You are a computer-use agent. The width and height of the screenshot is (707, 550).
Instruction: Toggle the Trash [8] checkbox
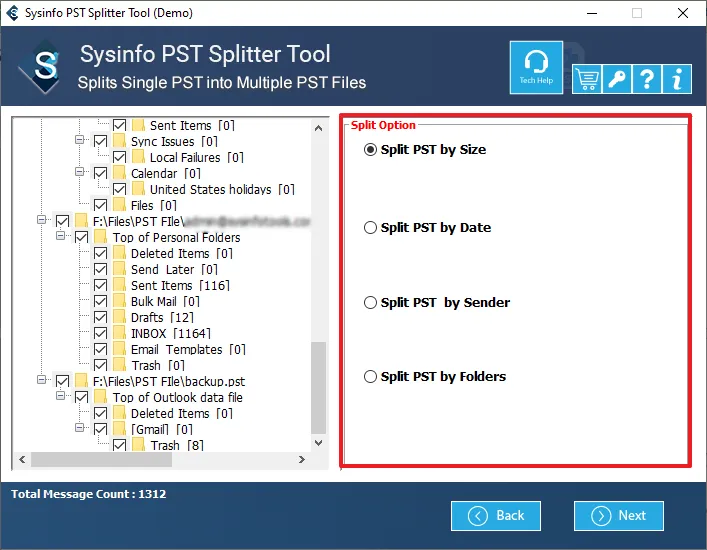pos(119,445)
